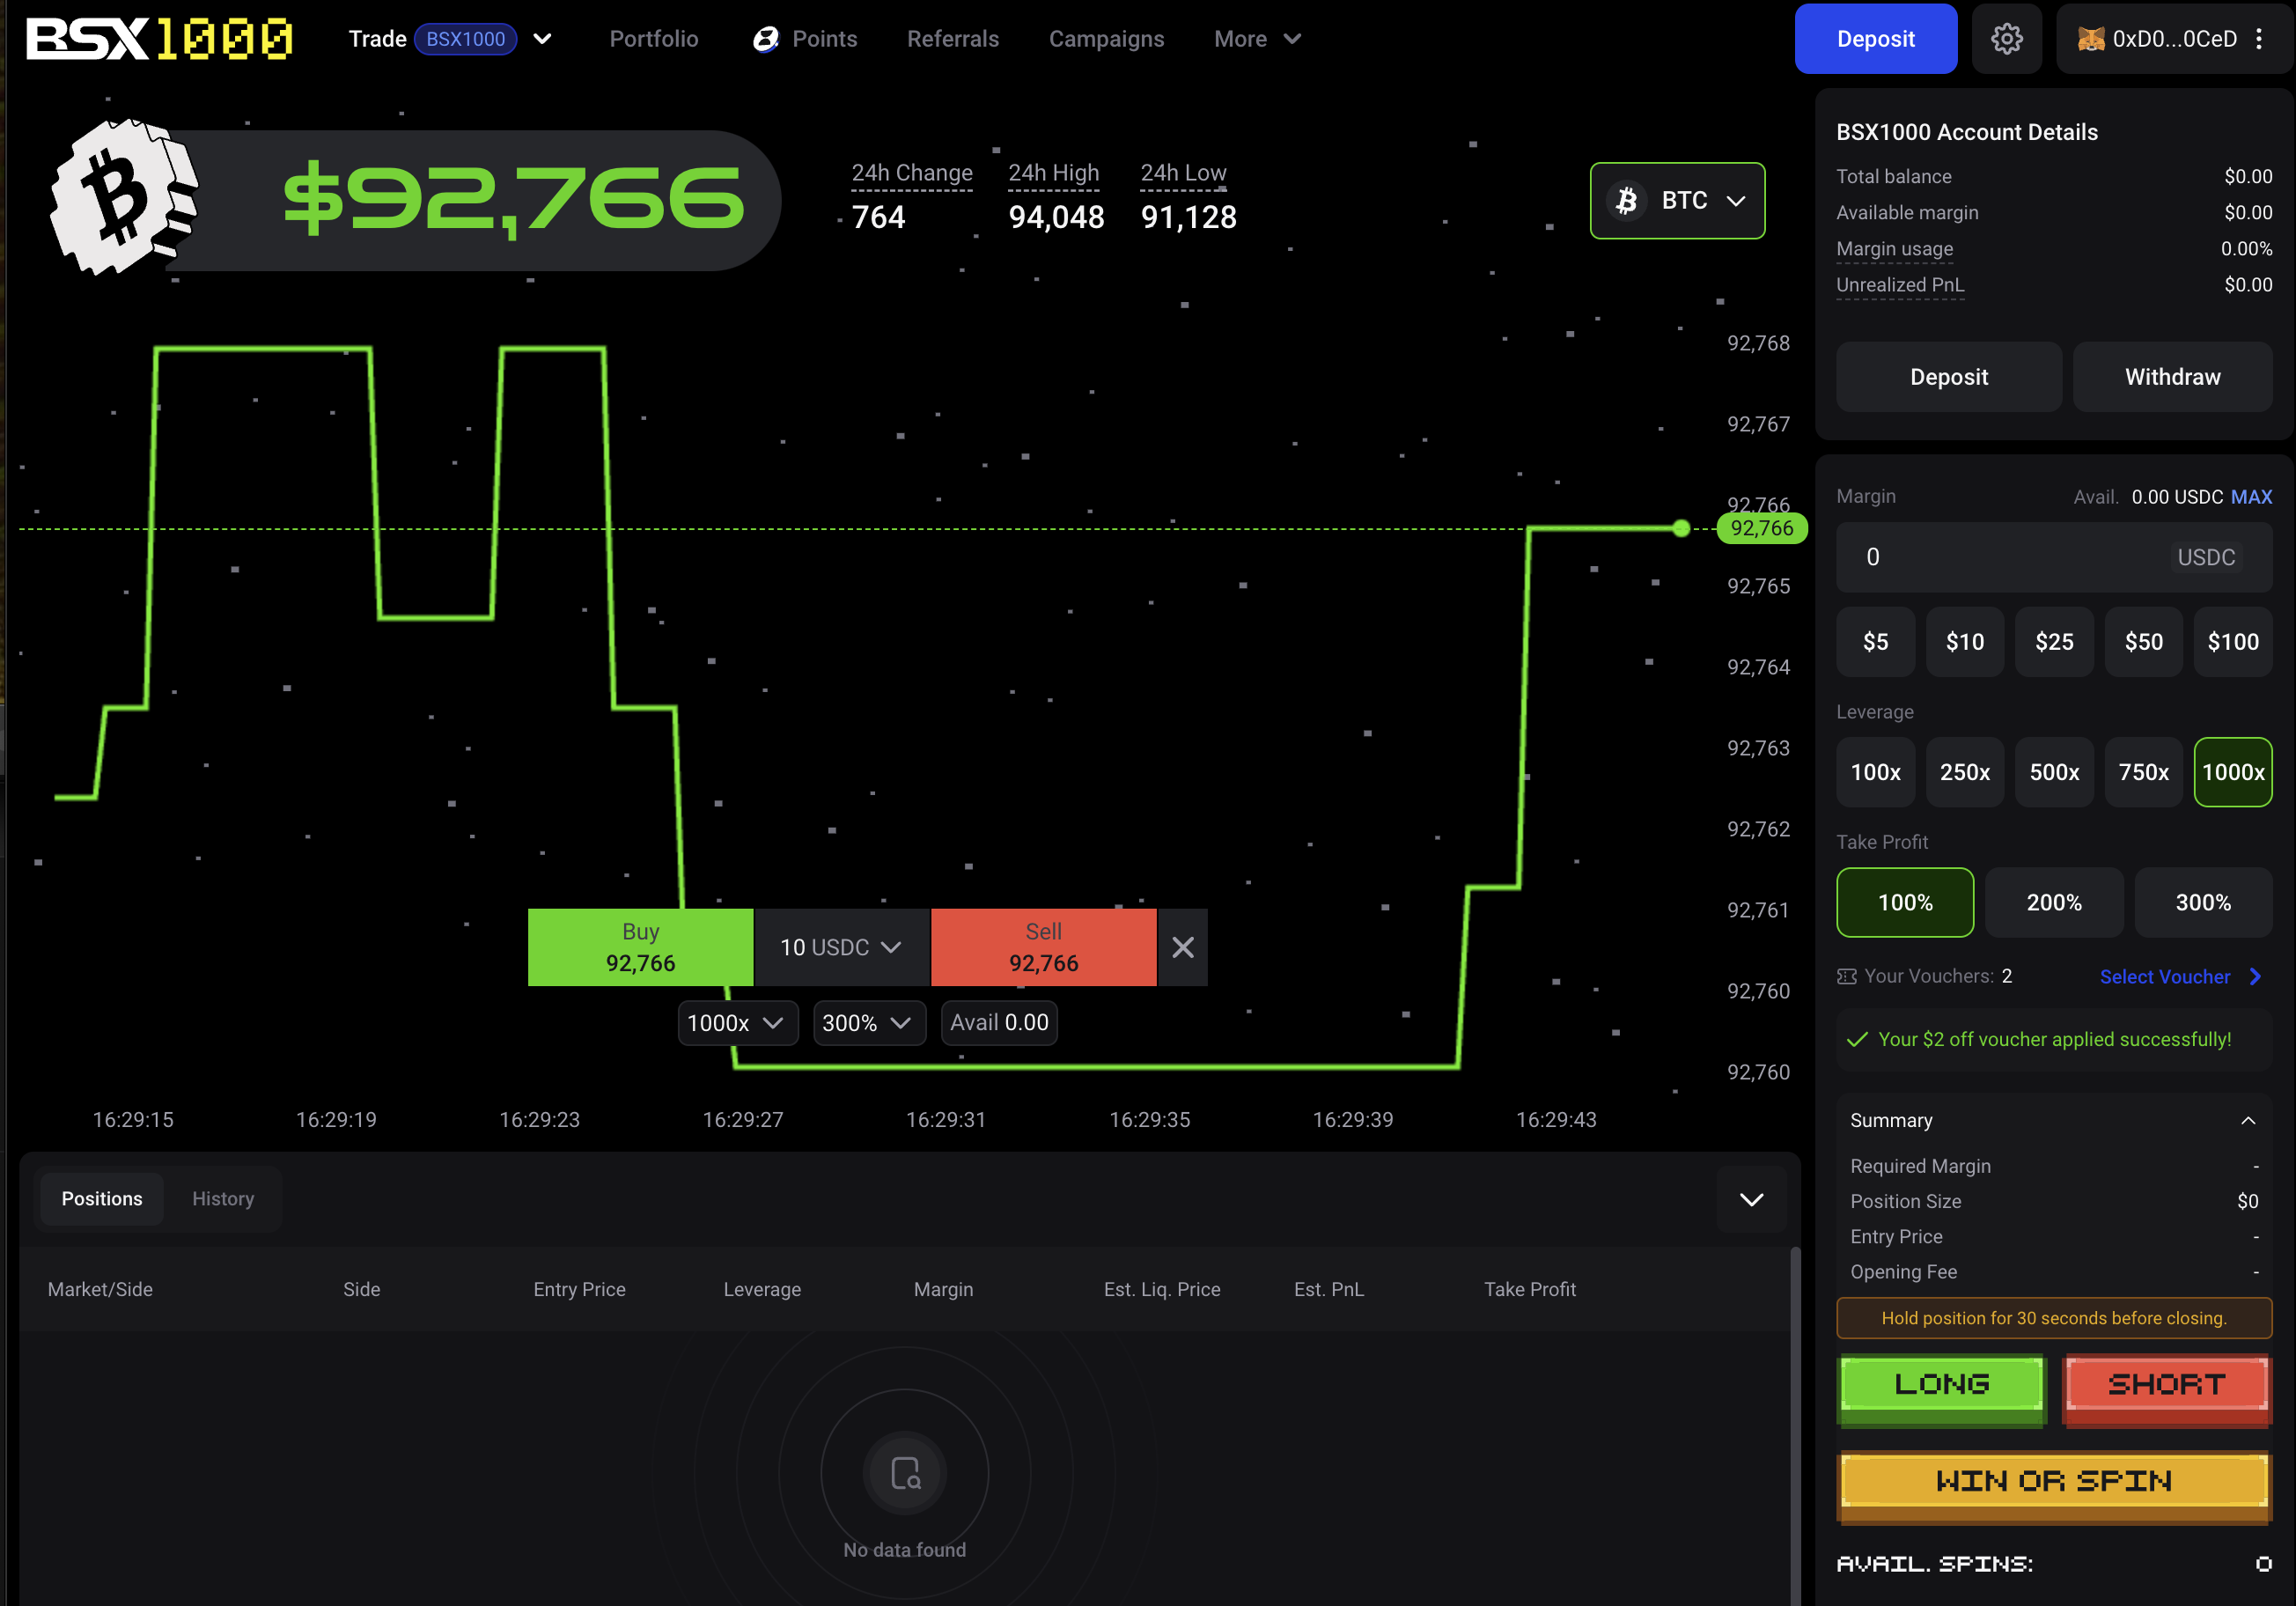Collapse the Summary section
Image resolution: width=2296 pixels, height=1606 pixels.
[2248, 1120]
